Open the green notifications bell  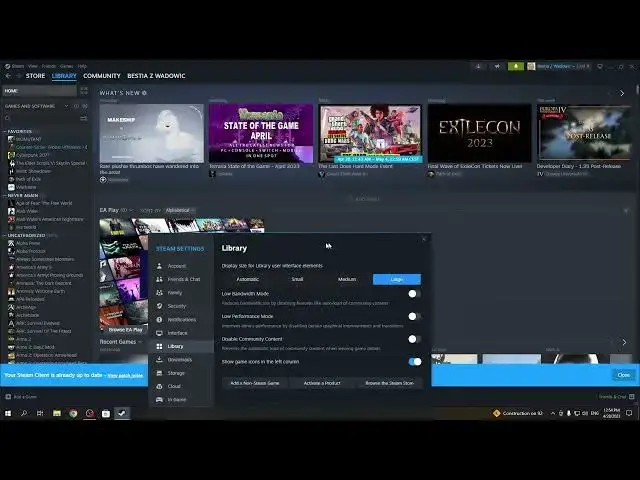[516, 66]
